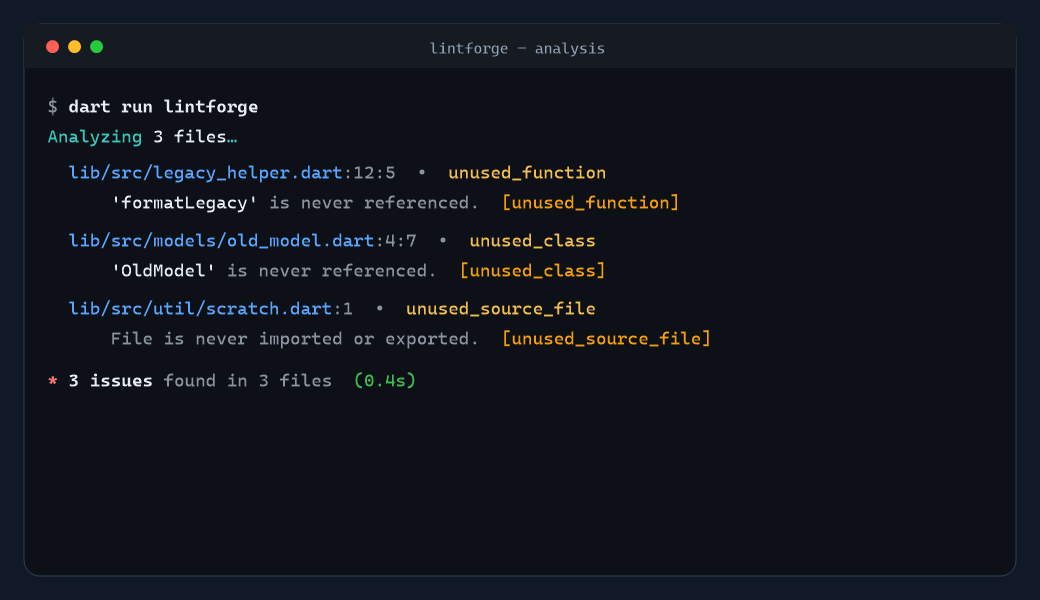Screen dimensions: 1040x600
Task: Click the window title 'lintforge — analysis'
Action: 517,48
